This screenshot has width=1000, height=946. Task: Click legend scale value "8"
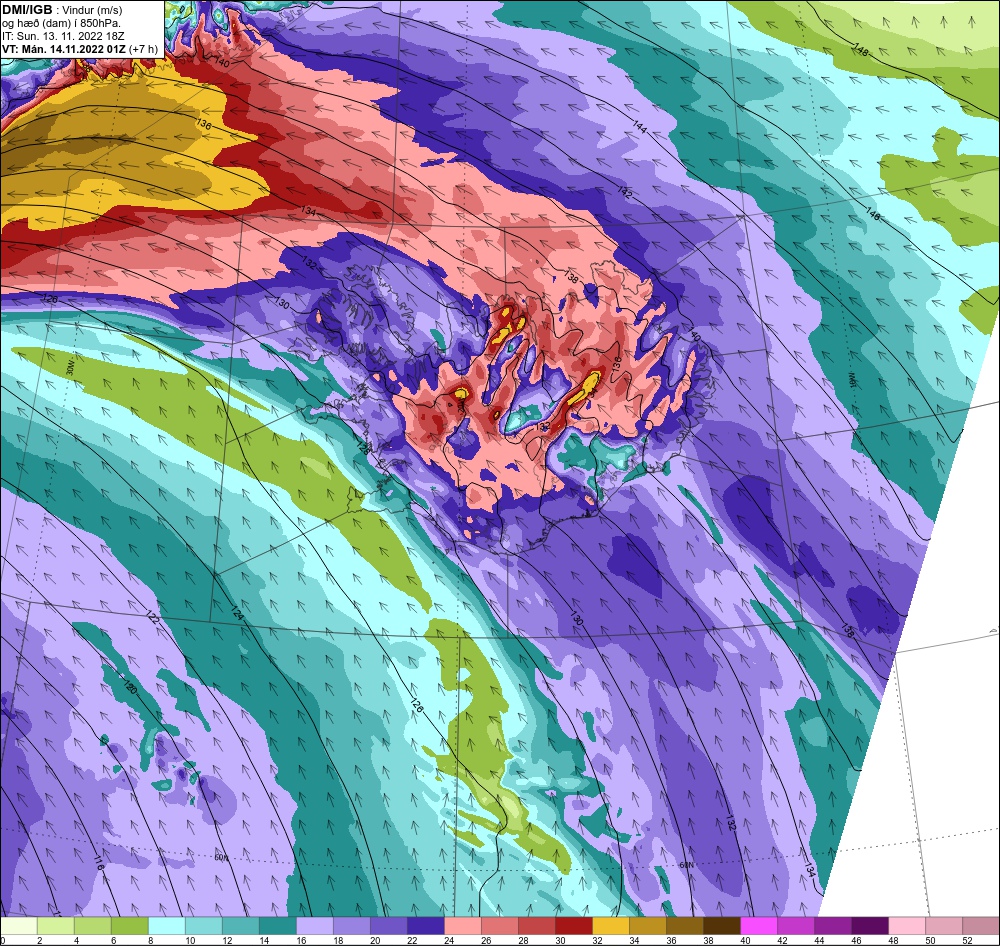pyautogui.click(x=151, y=940)
